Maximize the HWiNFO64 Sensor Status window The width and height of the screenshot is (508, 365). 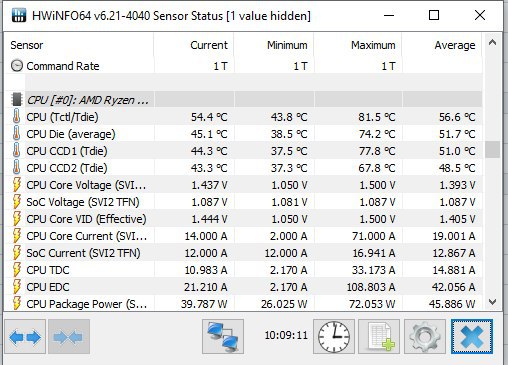click(x=434, y=15)
